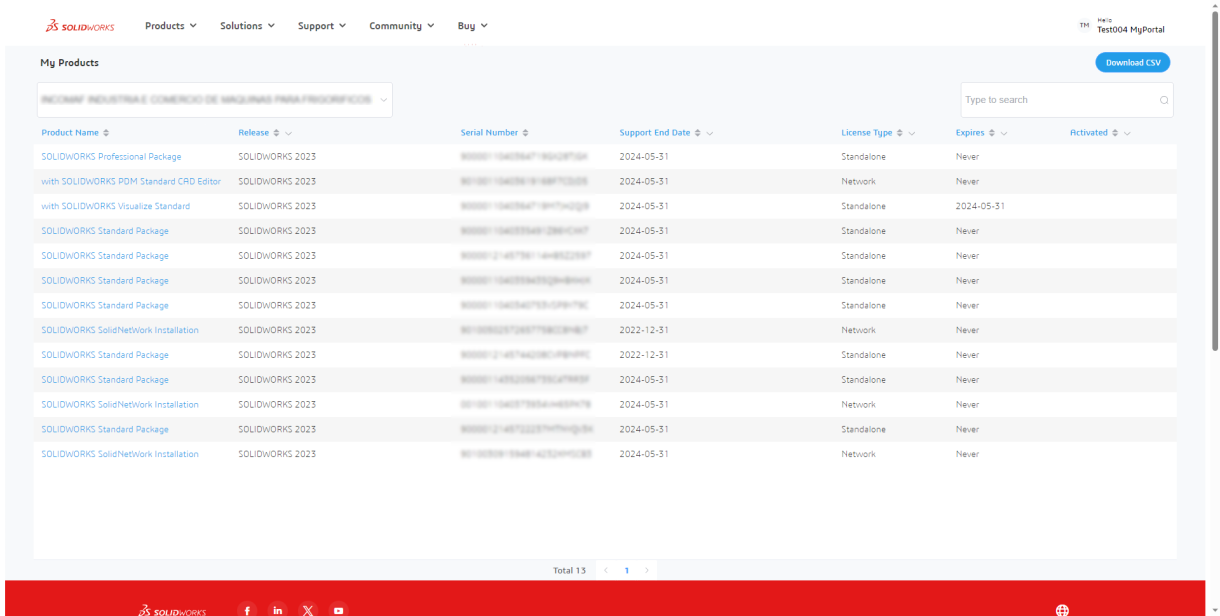The height and width of the screenshot is (616, 1220).
Task: Open the Buy menu
Action: [472, 26]
